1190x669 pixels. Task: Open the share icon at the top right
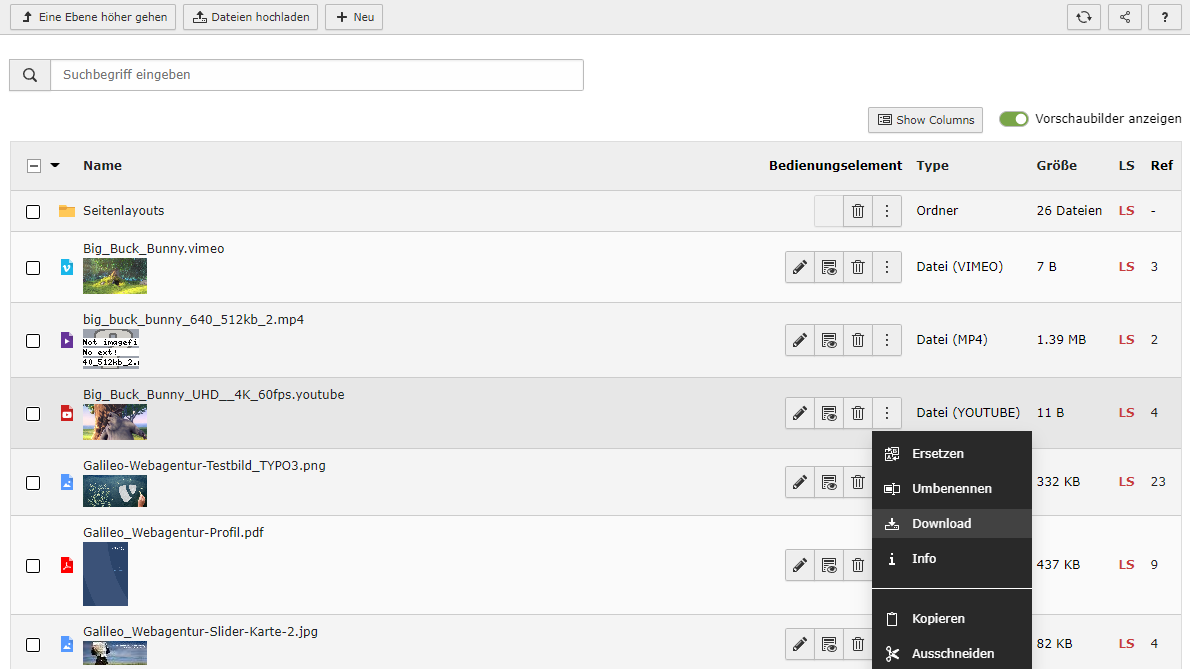point(1124,17)
